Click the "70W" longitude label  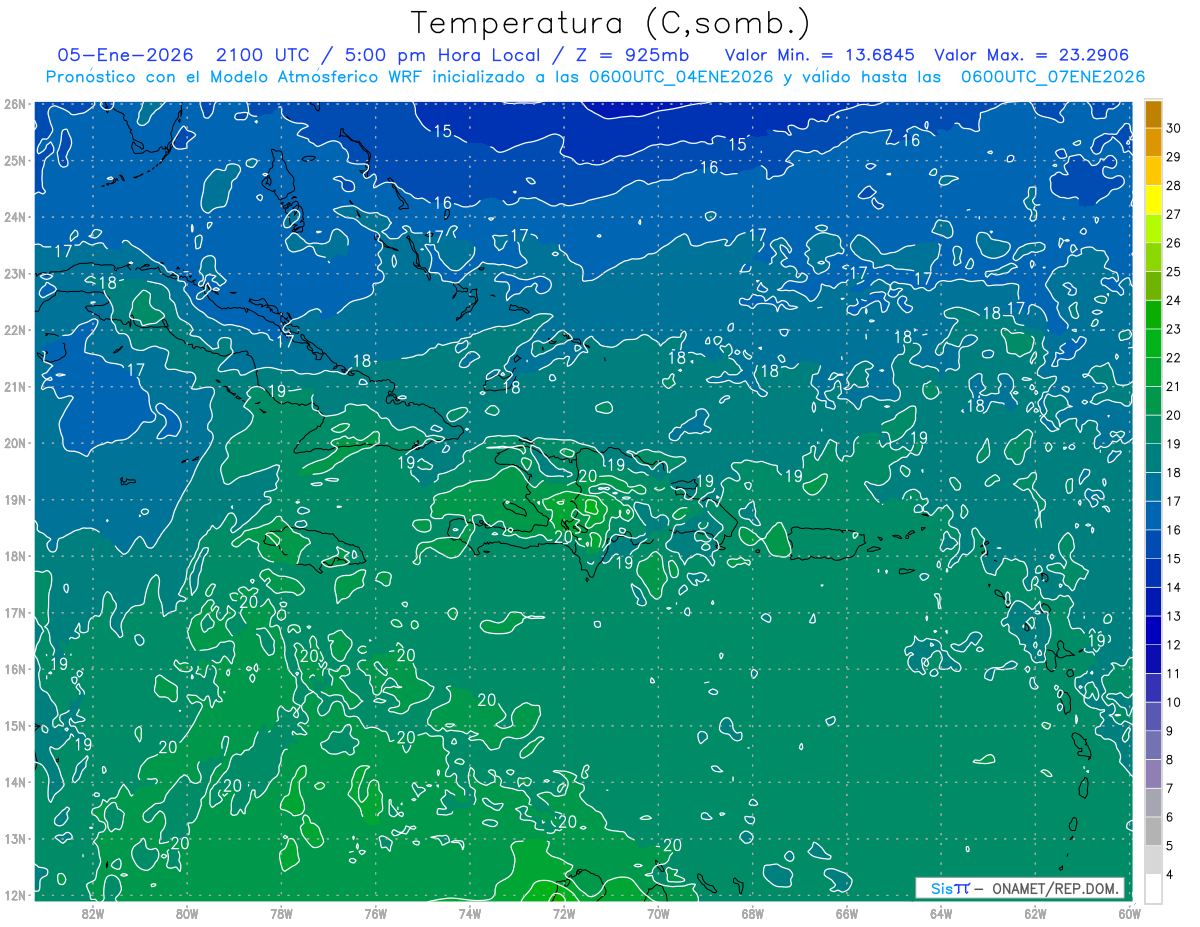click(x=658, y=913)
